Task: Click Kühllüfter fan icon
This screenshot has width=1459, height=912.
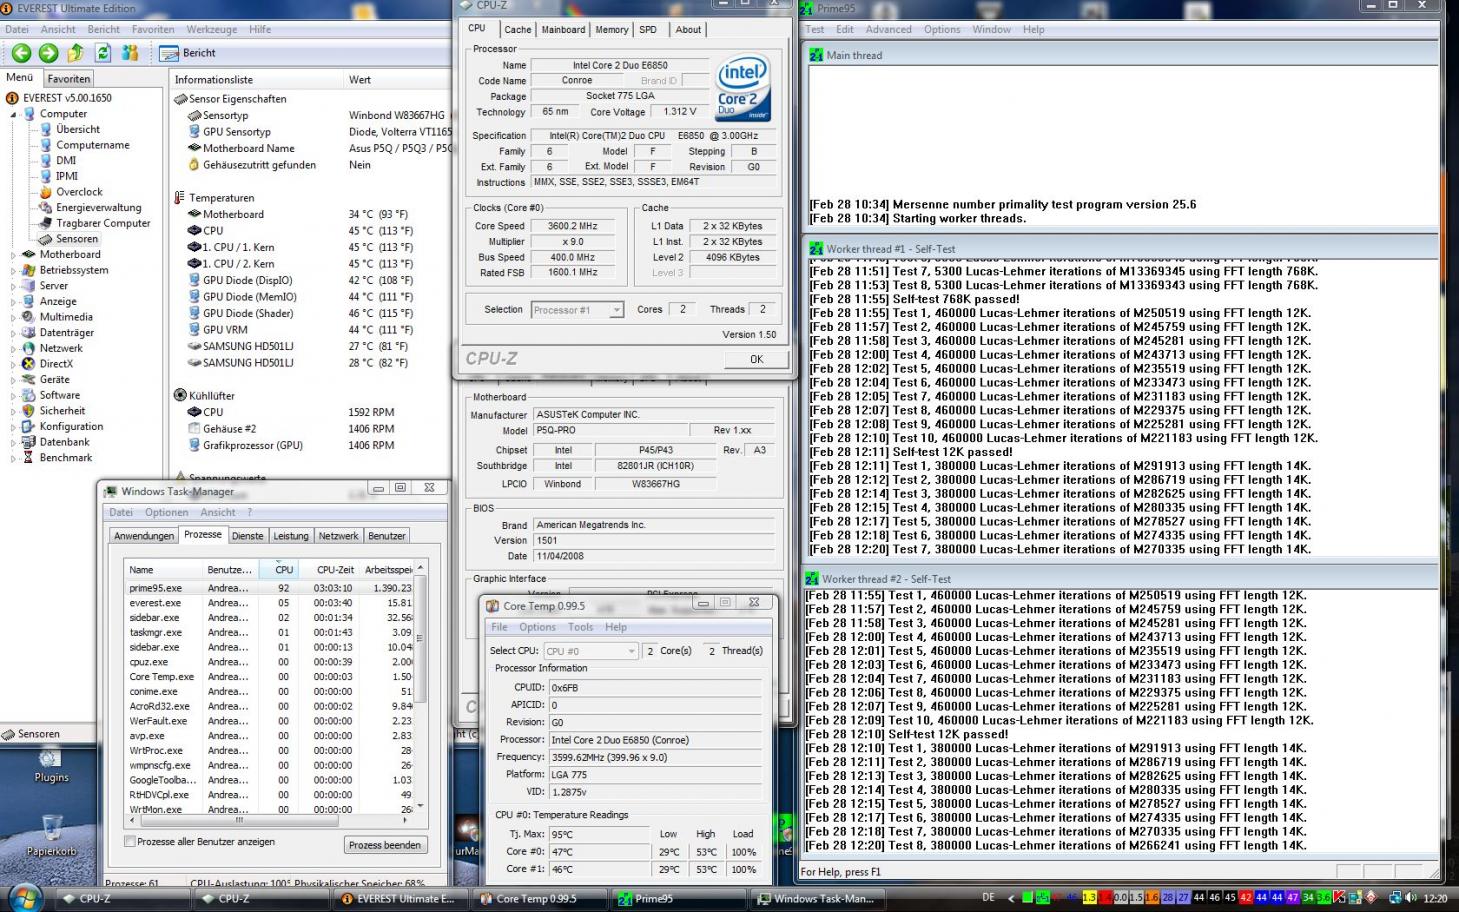Action: 180,395
